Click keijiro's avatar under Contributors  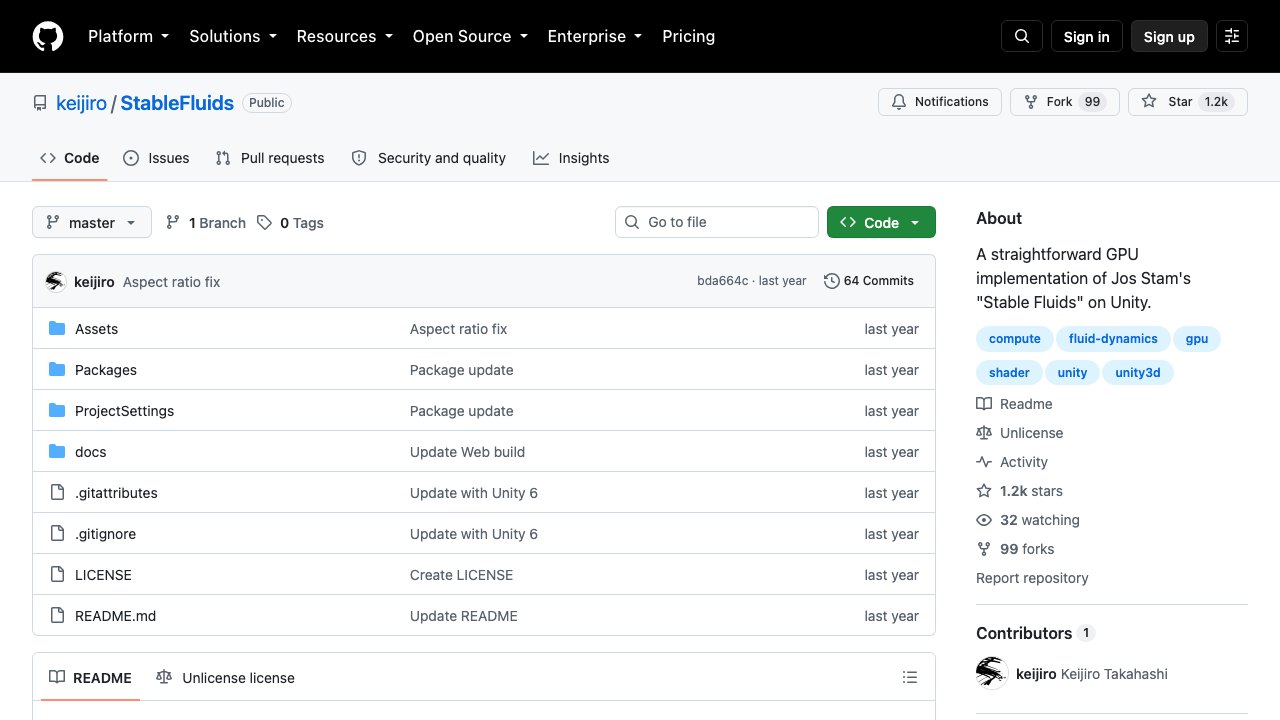[x=992, y=674]
